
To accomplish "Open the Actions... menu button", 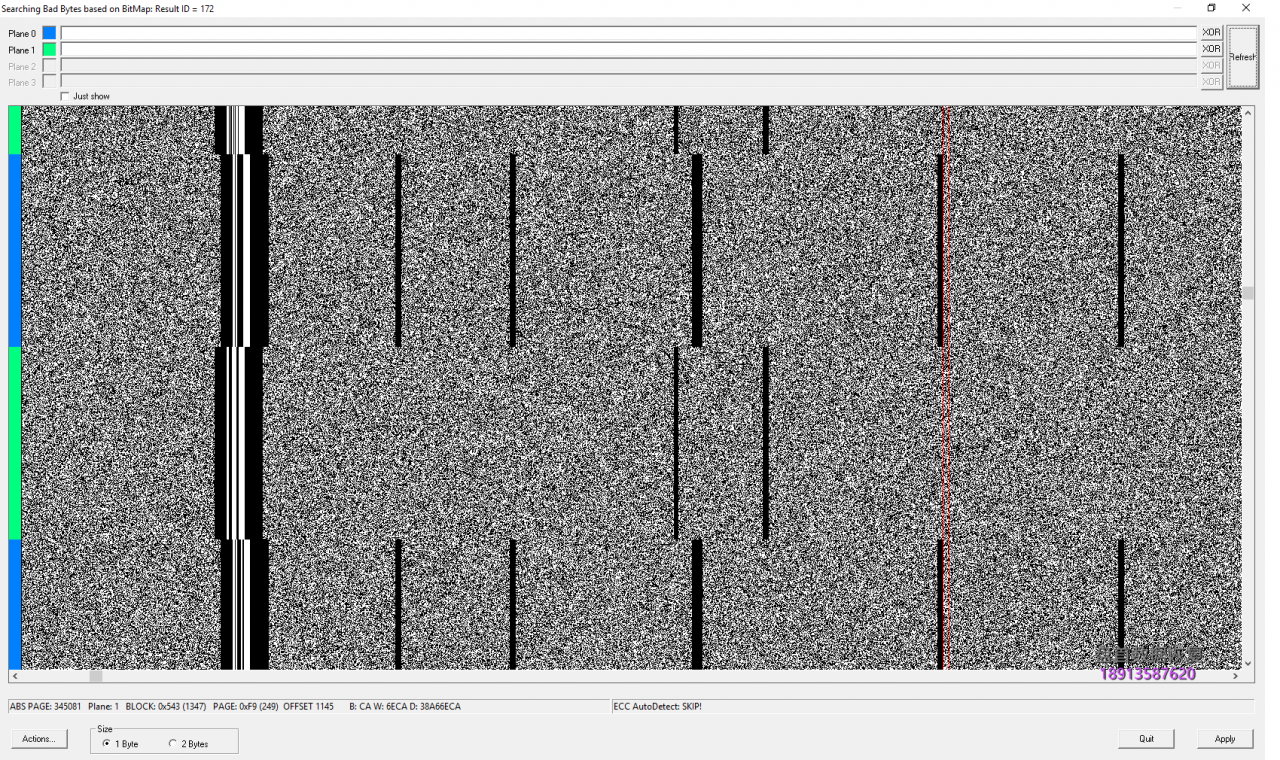I will (x=40, y=739).
